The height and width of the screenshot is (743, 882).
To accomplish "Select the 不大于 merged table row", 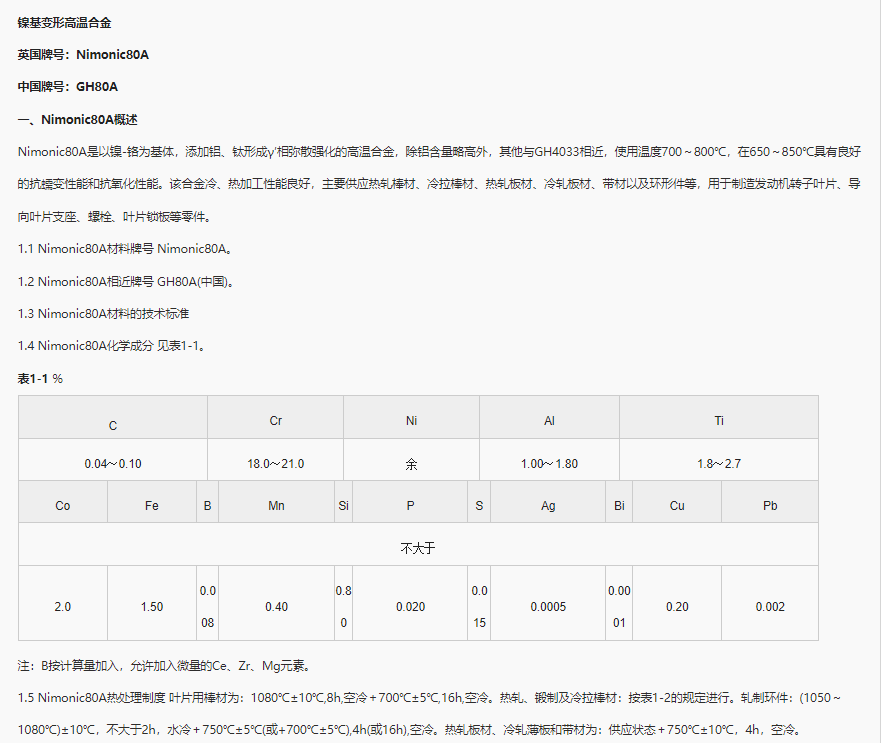I will (418, 545).
